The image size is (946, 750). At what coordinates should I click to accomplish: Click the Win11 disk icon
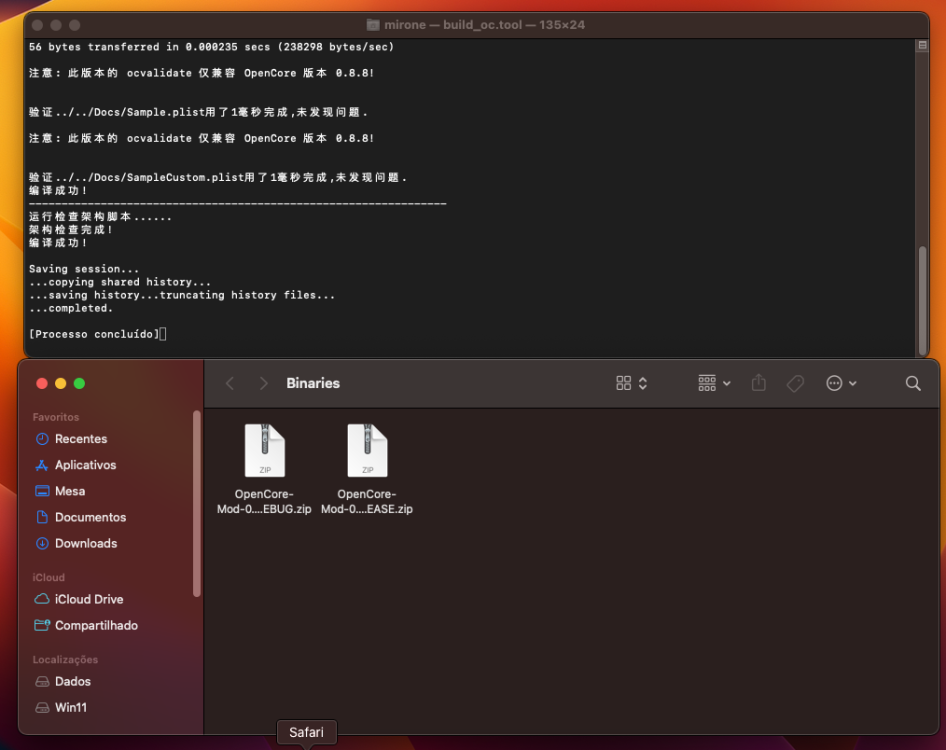click(42, 708)
